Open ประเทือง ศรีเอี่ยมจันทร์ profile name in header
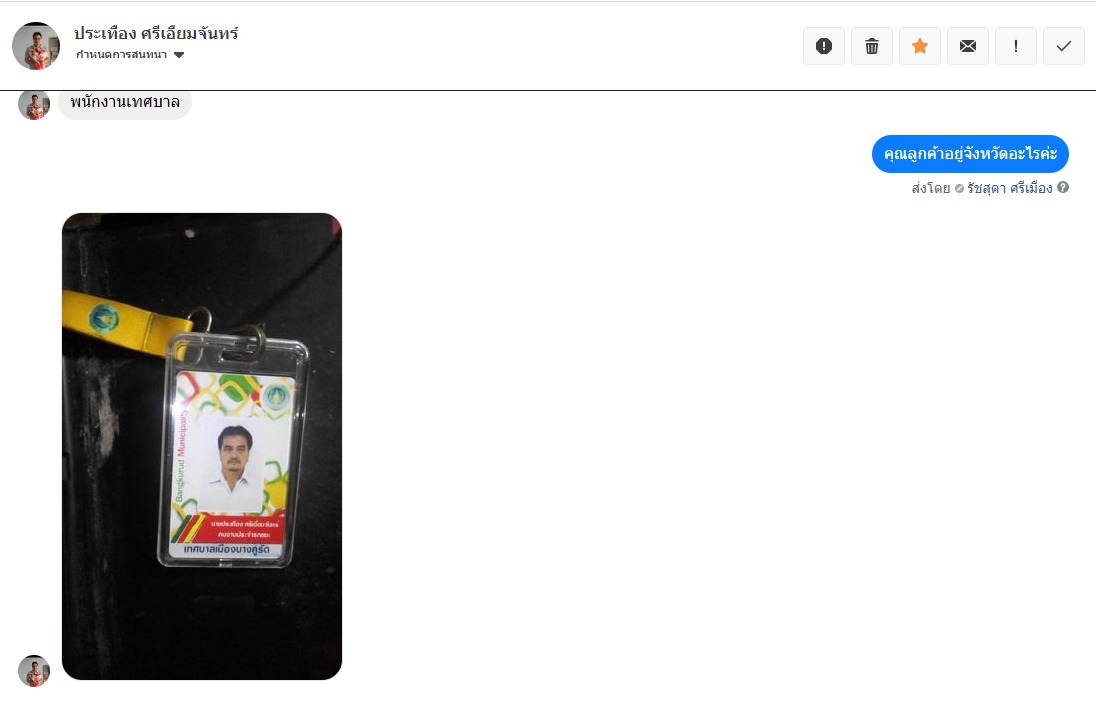Image resolution: width=1096 pixels, height=709 pixels. (x=156, y=33)
